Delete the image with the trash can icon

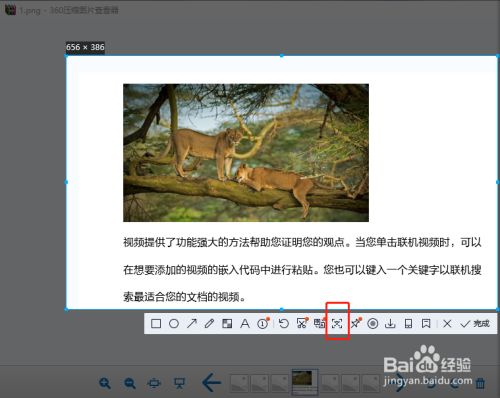tap(480, 383)
